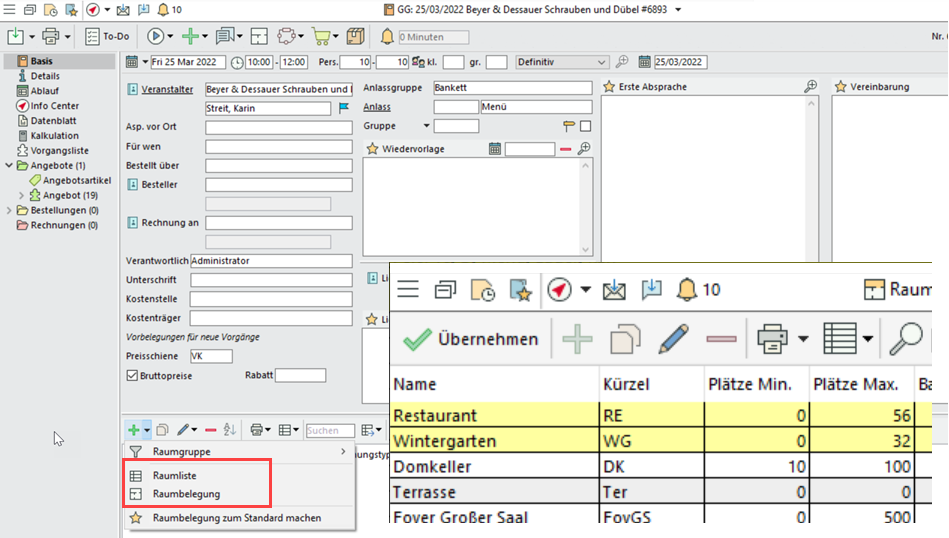Open Kalkulation in the left sidebar

click(54, 136)
